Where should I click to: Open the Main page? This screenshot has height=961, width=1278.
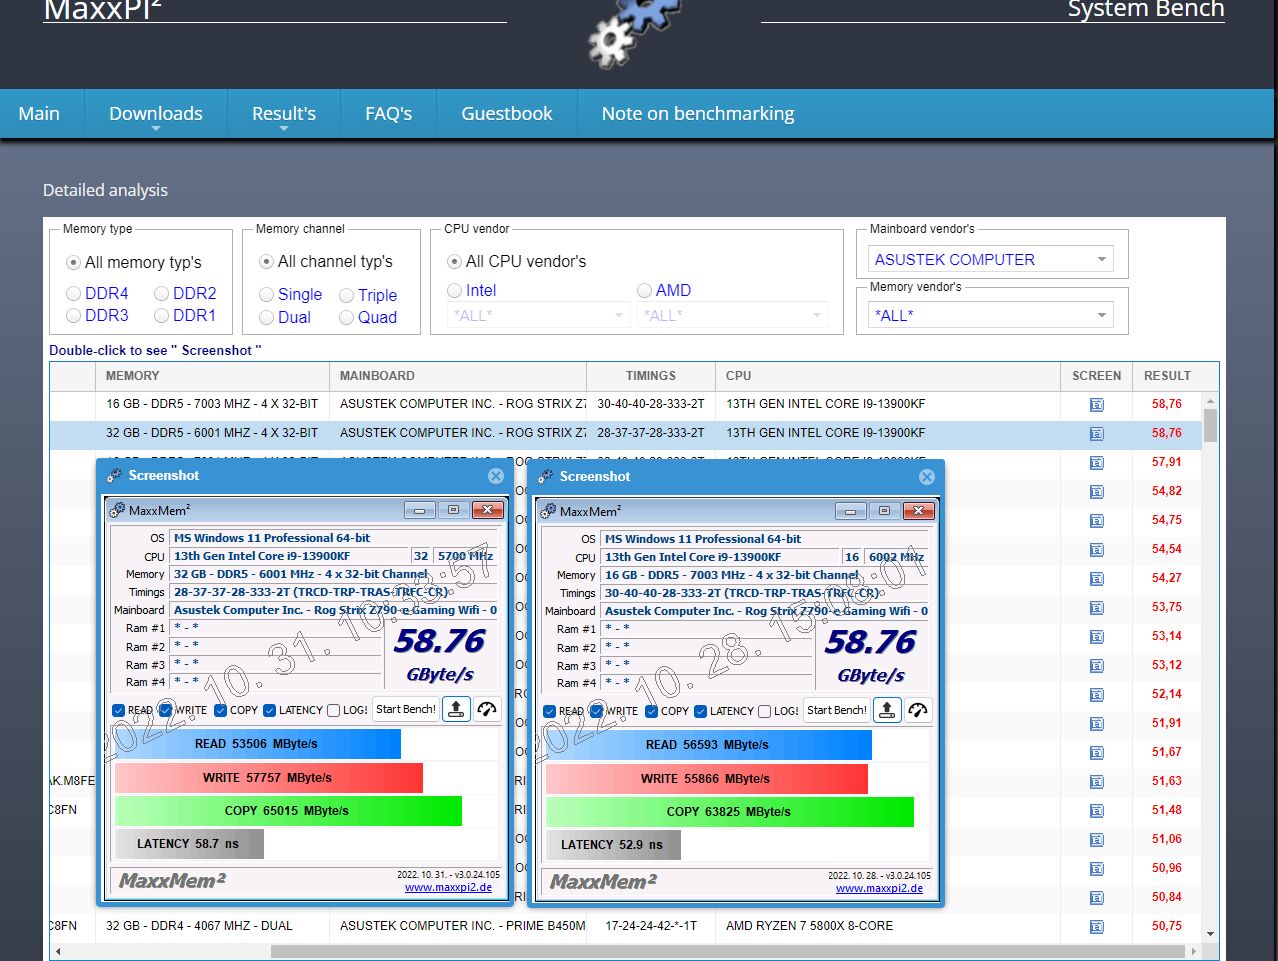click(39, 114)
